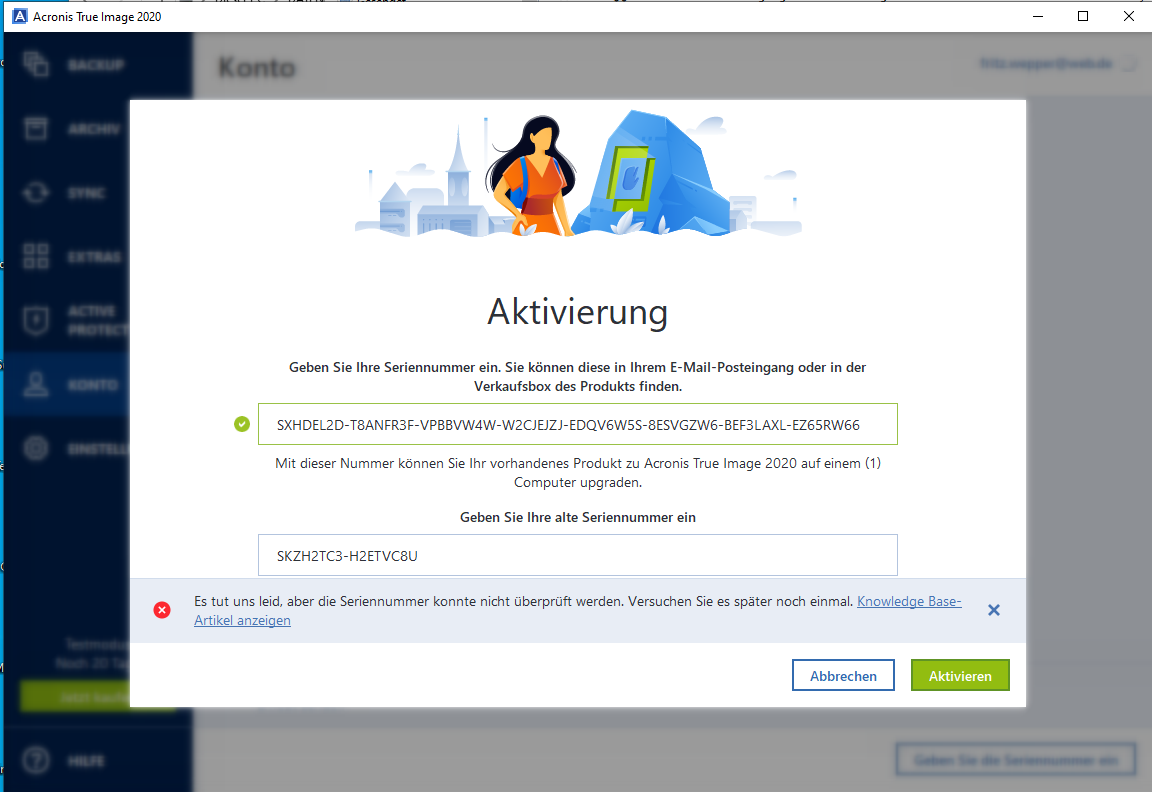The height and width of the screenshot is (792, 1152).
Task: Open the Knowledge Base-Artikel anzeigen link
Action: pyautogui.click(x=908, y=602)
